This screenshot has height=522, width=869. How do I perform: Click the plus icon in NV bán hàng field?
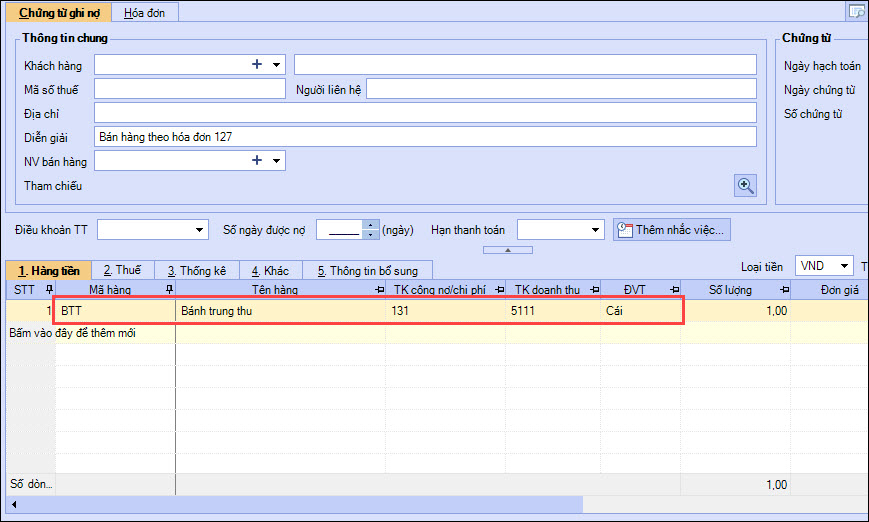(257, 161)
